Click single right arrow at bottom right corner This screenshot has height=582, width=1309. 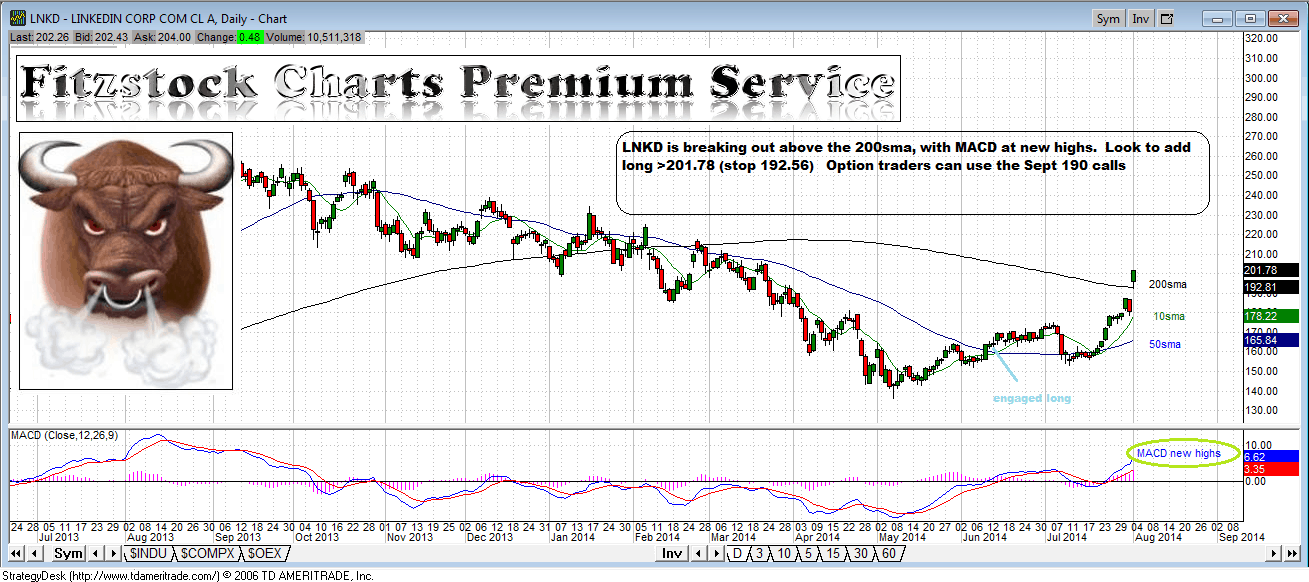click(1274, 553)
